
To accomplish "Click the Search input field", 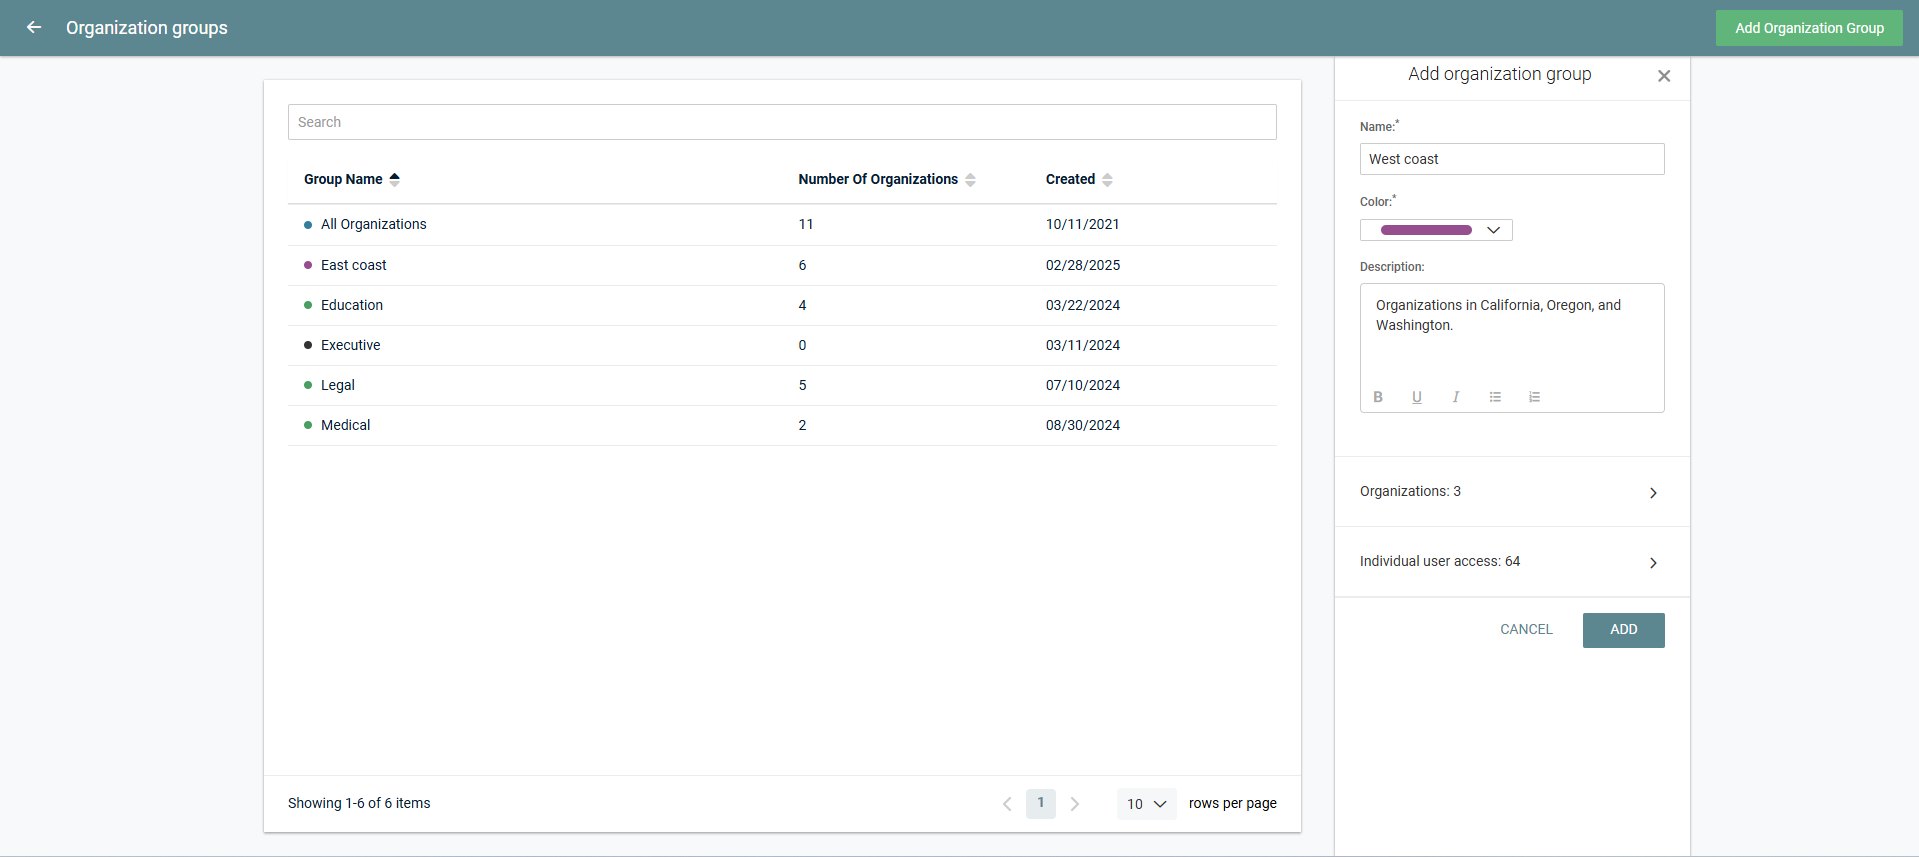I will point(782,122).
